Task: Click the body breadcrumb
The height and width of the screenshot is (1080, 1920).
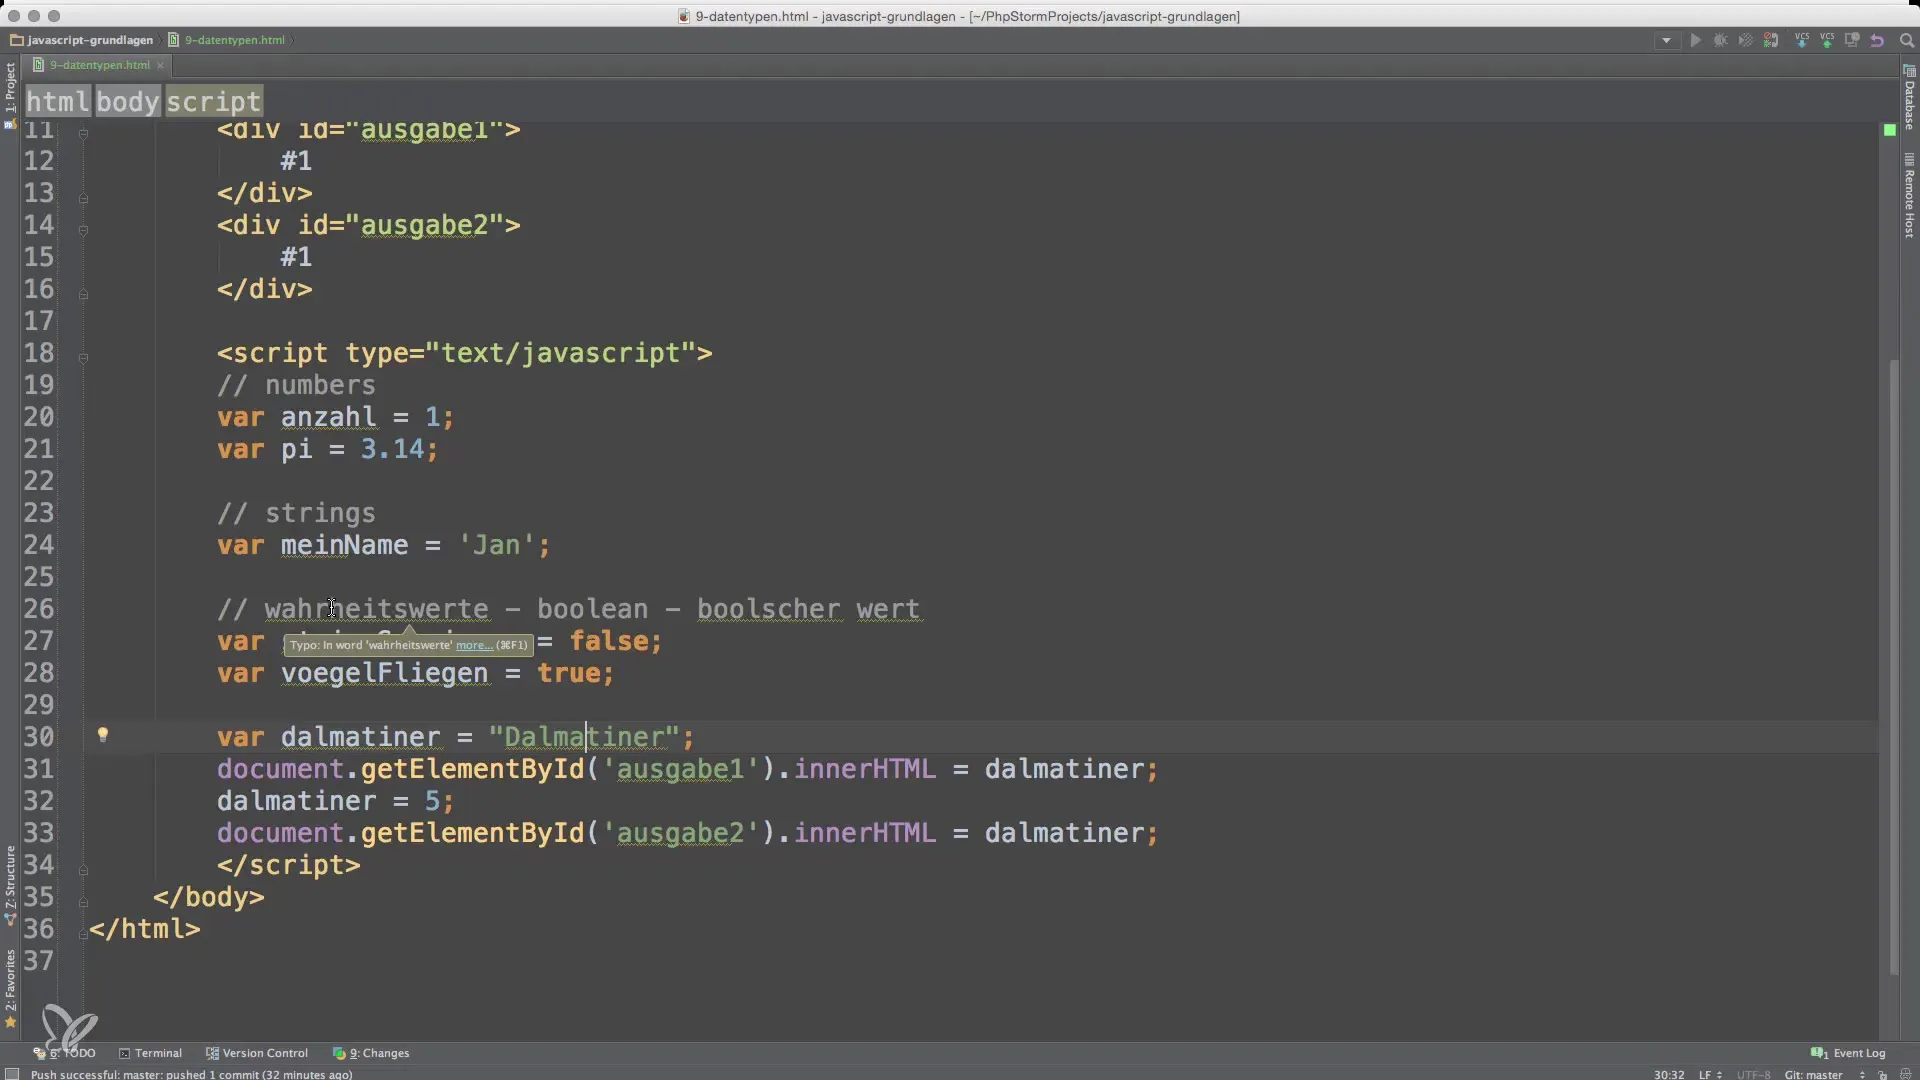Action: point(128,101)
